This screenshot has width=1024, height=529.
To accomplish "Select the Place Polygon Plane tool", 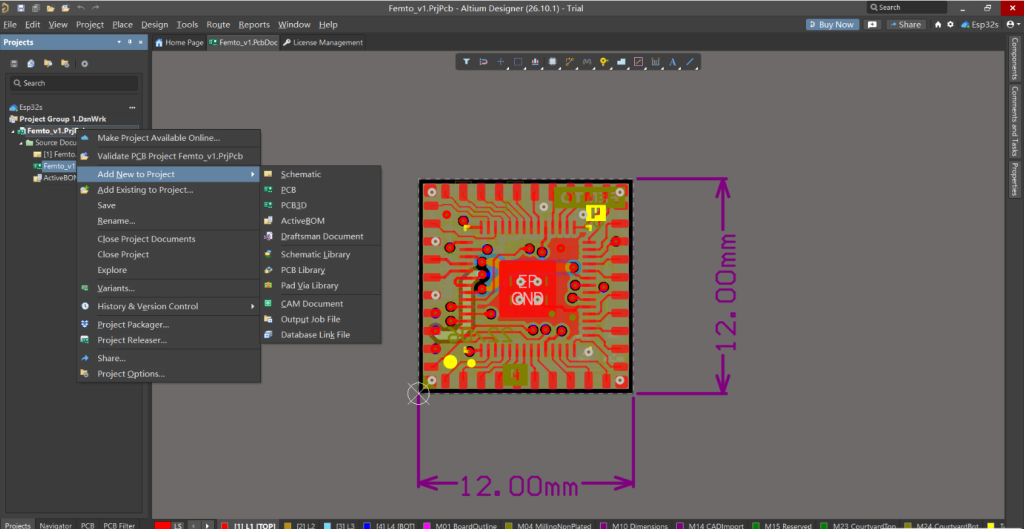I will point(621,61).
